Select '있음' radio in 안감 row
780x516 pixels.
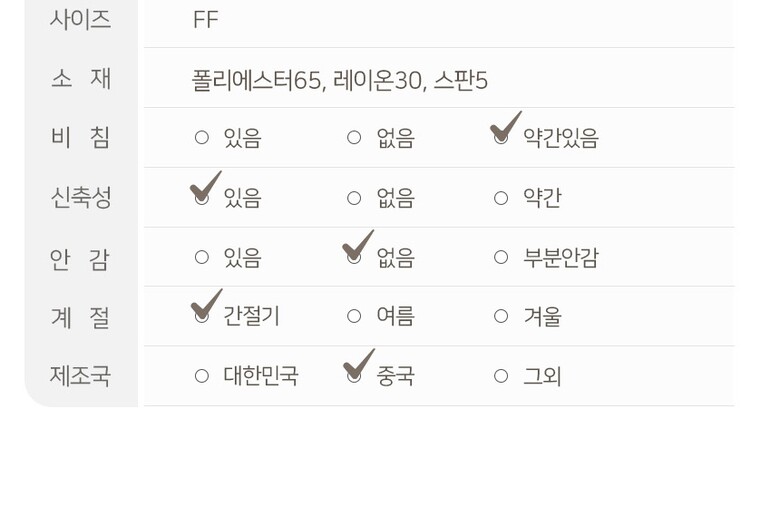click(x=202, y=258)
